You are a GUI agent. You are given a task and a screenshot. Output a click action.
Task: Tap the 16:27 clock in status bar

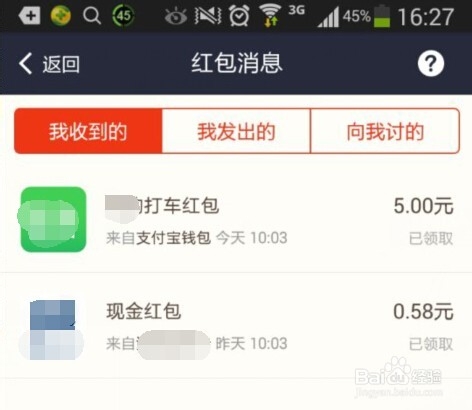(426, 17)
